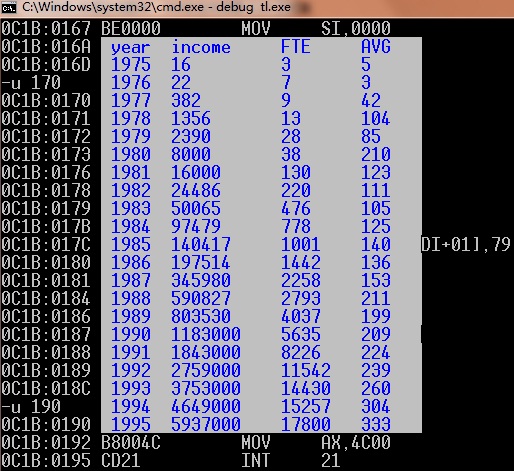The image size is (514, 471).
Task: Select year 1976 in the table
Action: point(131,82)
